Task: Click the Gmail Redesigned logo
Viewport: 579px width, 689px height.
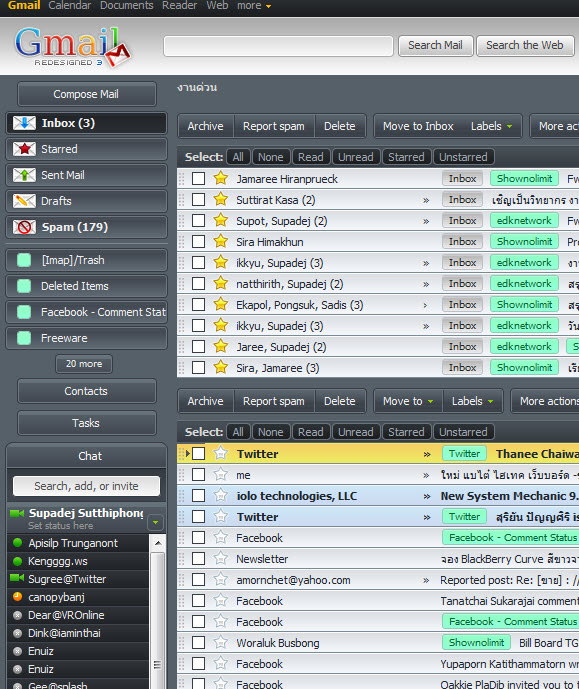Action: click(x=72, y=46)
